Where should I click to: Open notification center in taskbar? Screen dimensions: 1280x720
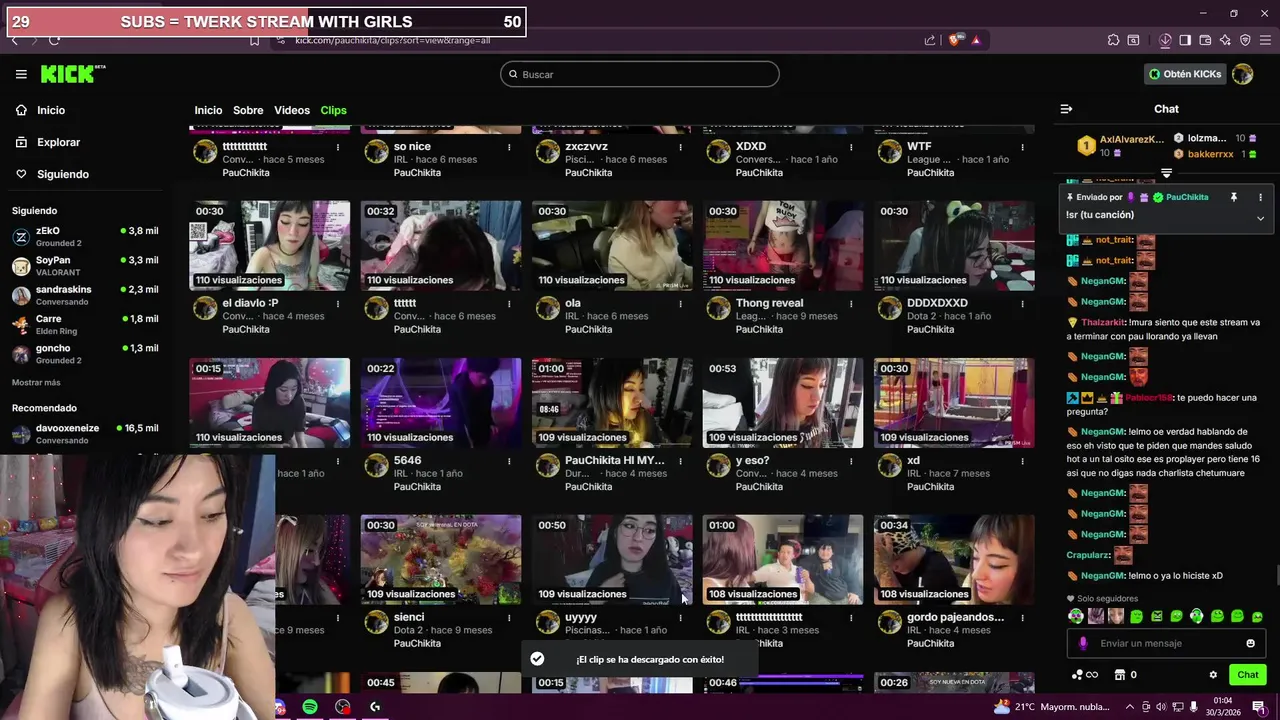1259,707
